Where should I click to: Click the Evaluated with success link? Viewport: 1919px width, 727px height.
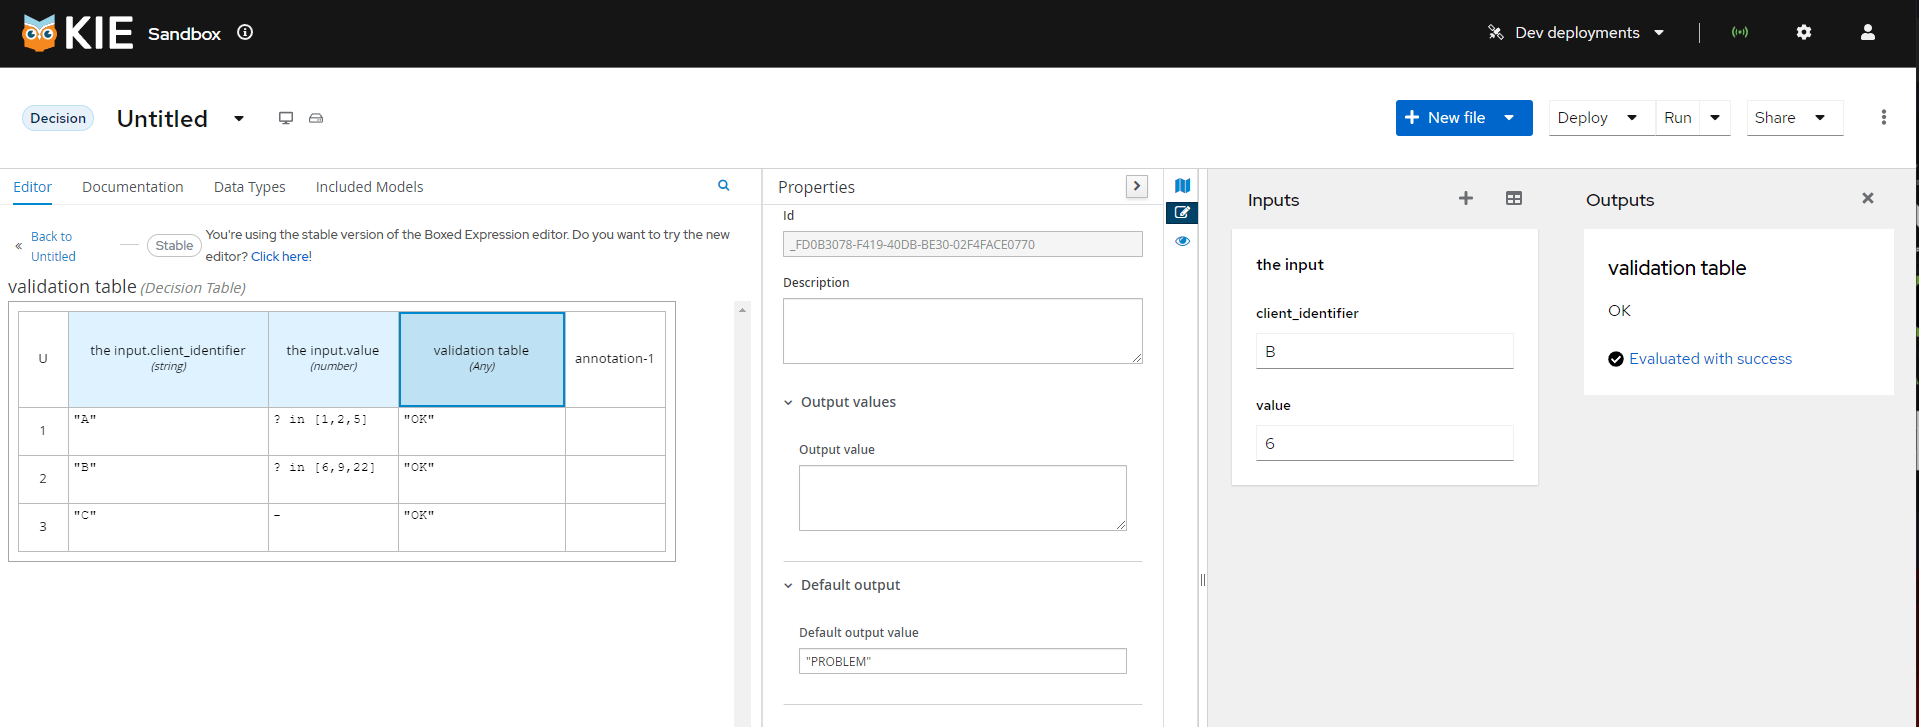(x=1710, y=359)
